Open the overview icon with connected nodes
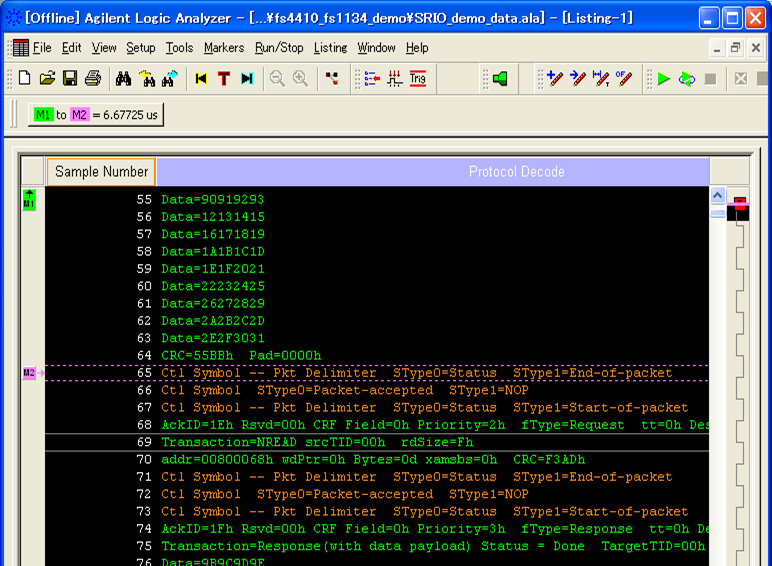This screenshot has width=772, height=566. point(332,78)
